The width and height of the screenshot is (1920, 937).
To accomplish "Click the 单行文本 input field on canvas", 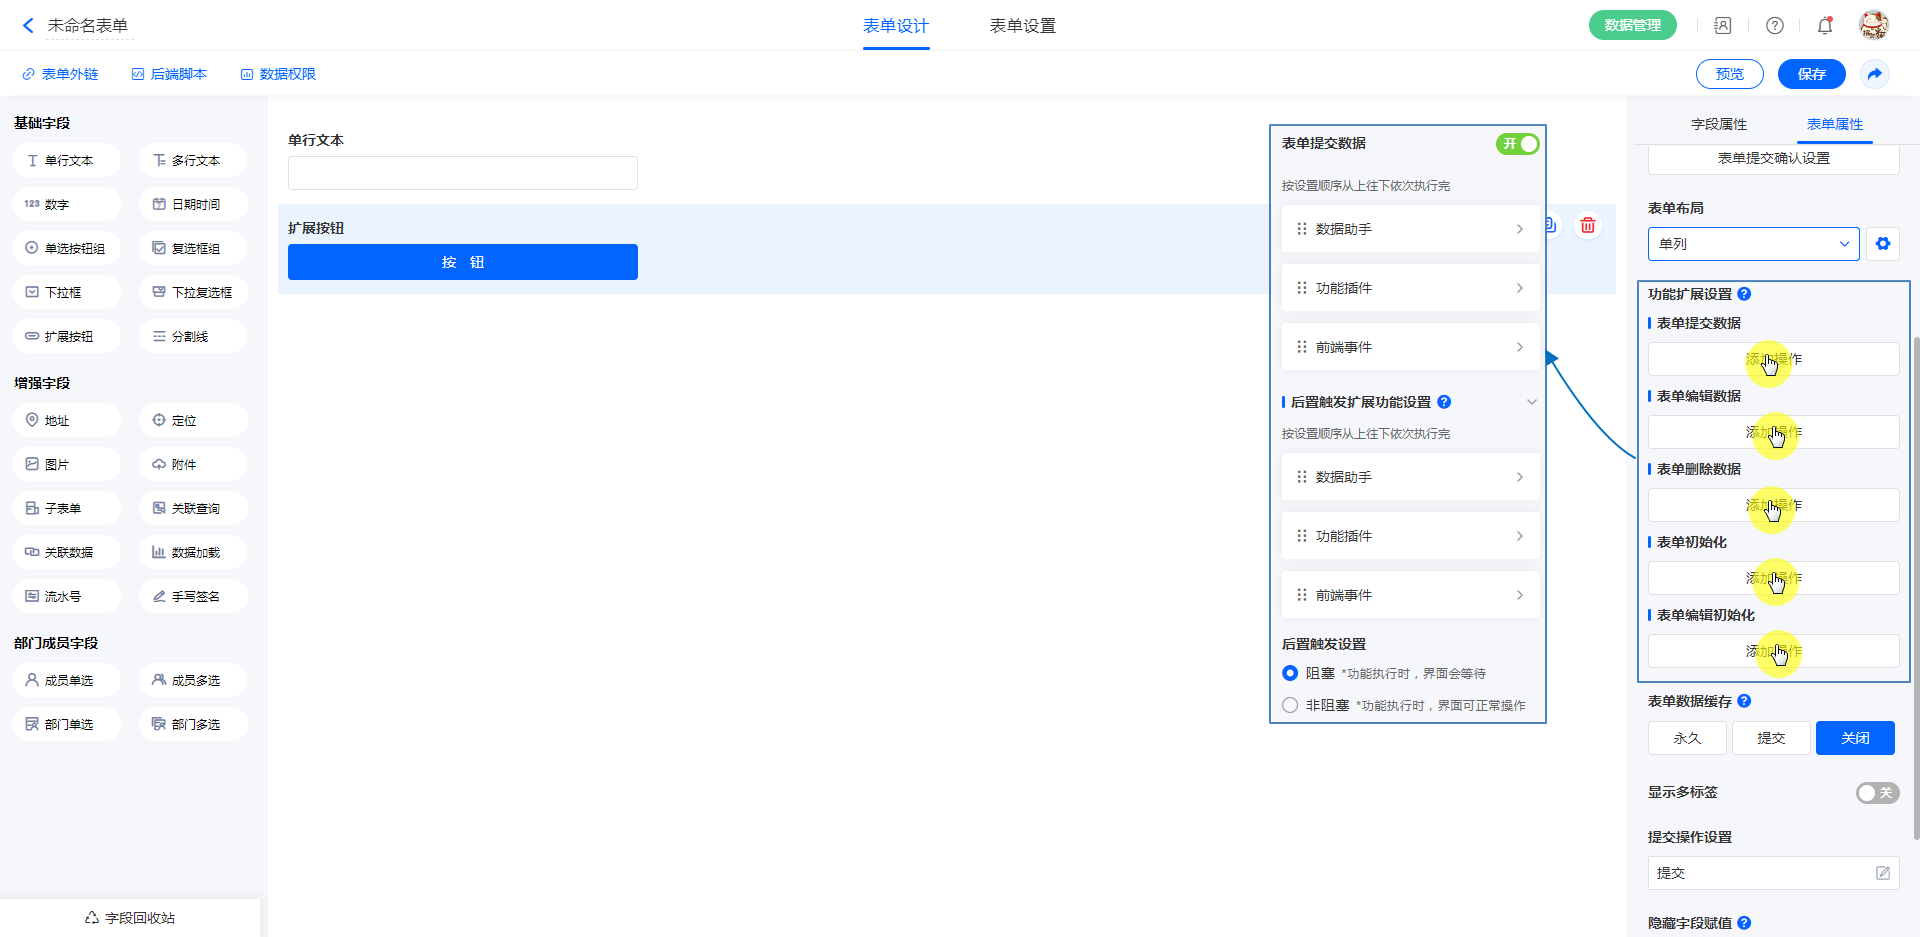I will pos(462,173).
